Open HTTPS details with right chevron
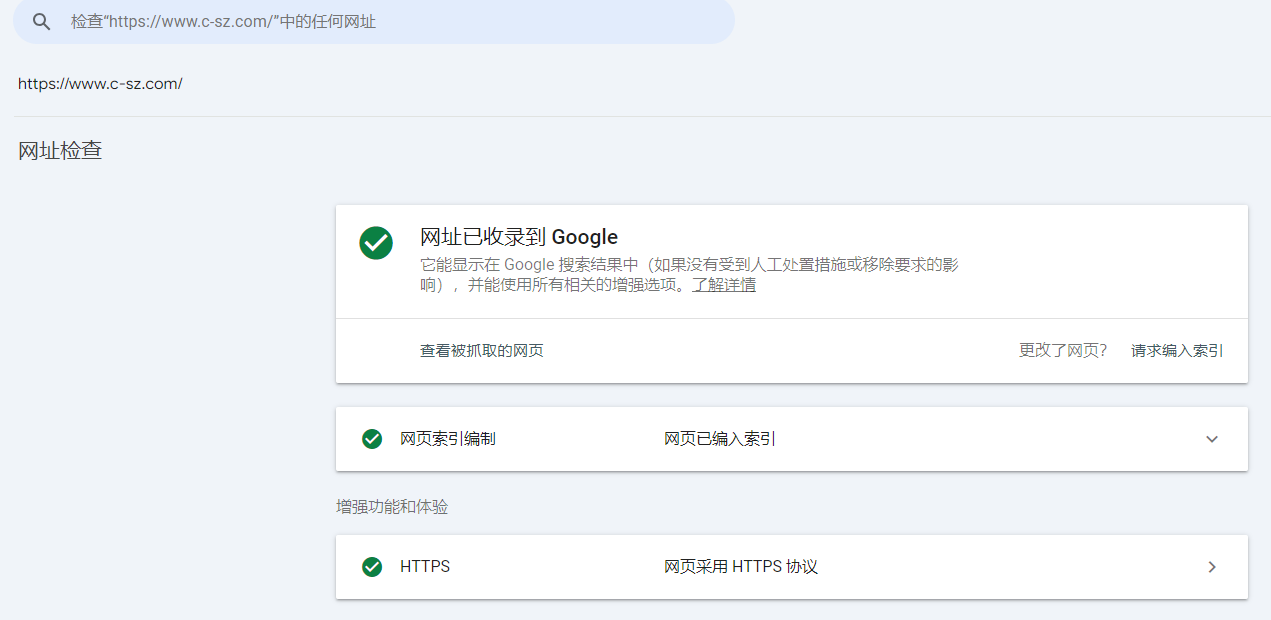Viewport: 1271px width, 620px height. coord(1212,567)
